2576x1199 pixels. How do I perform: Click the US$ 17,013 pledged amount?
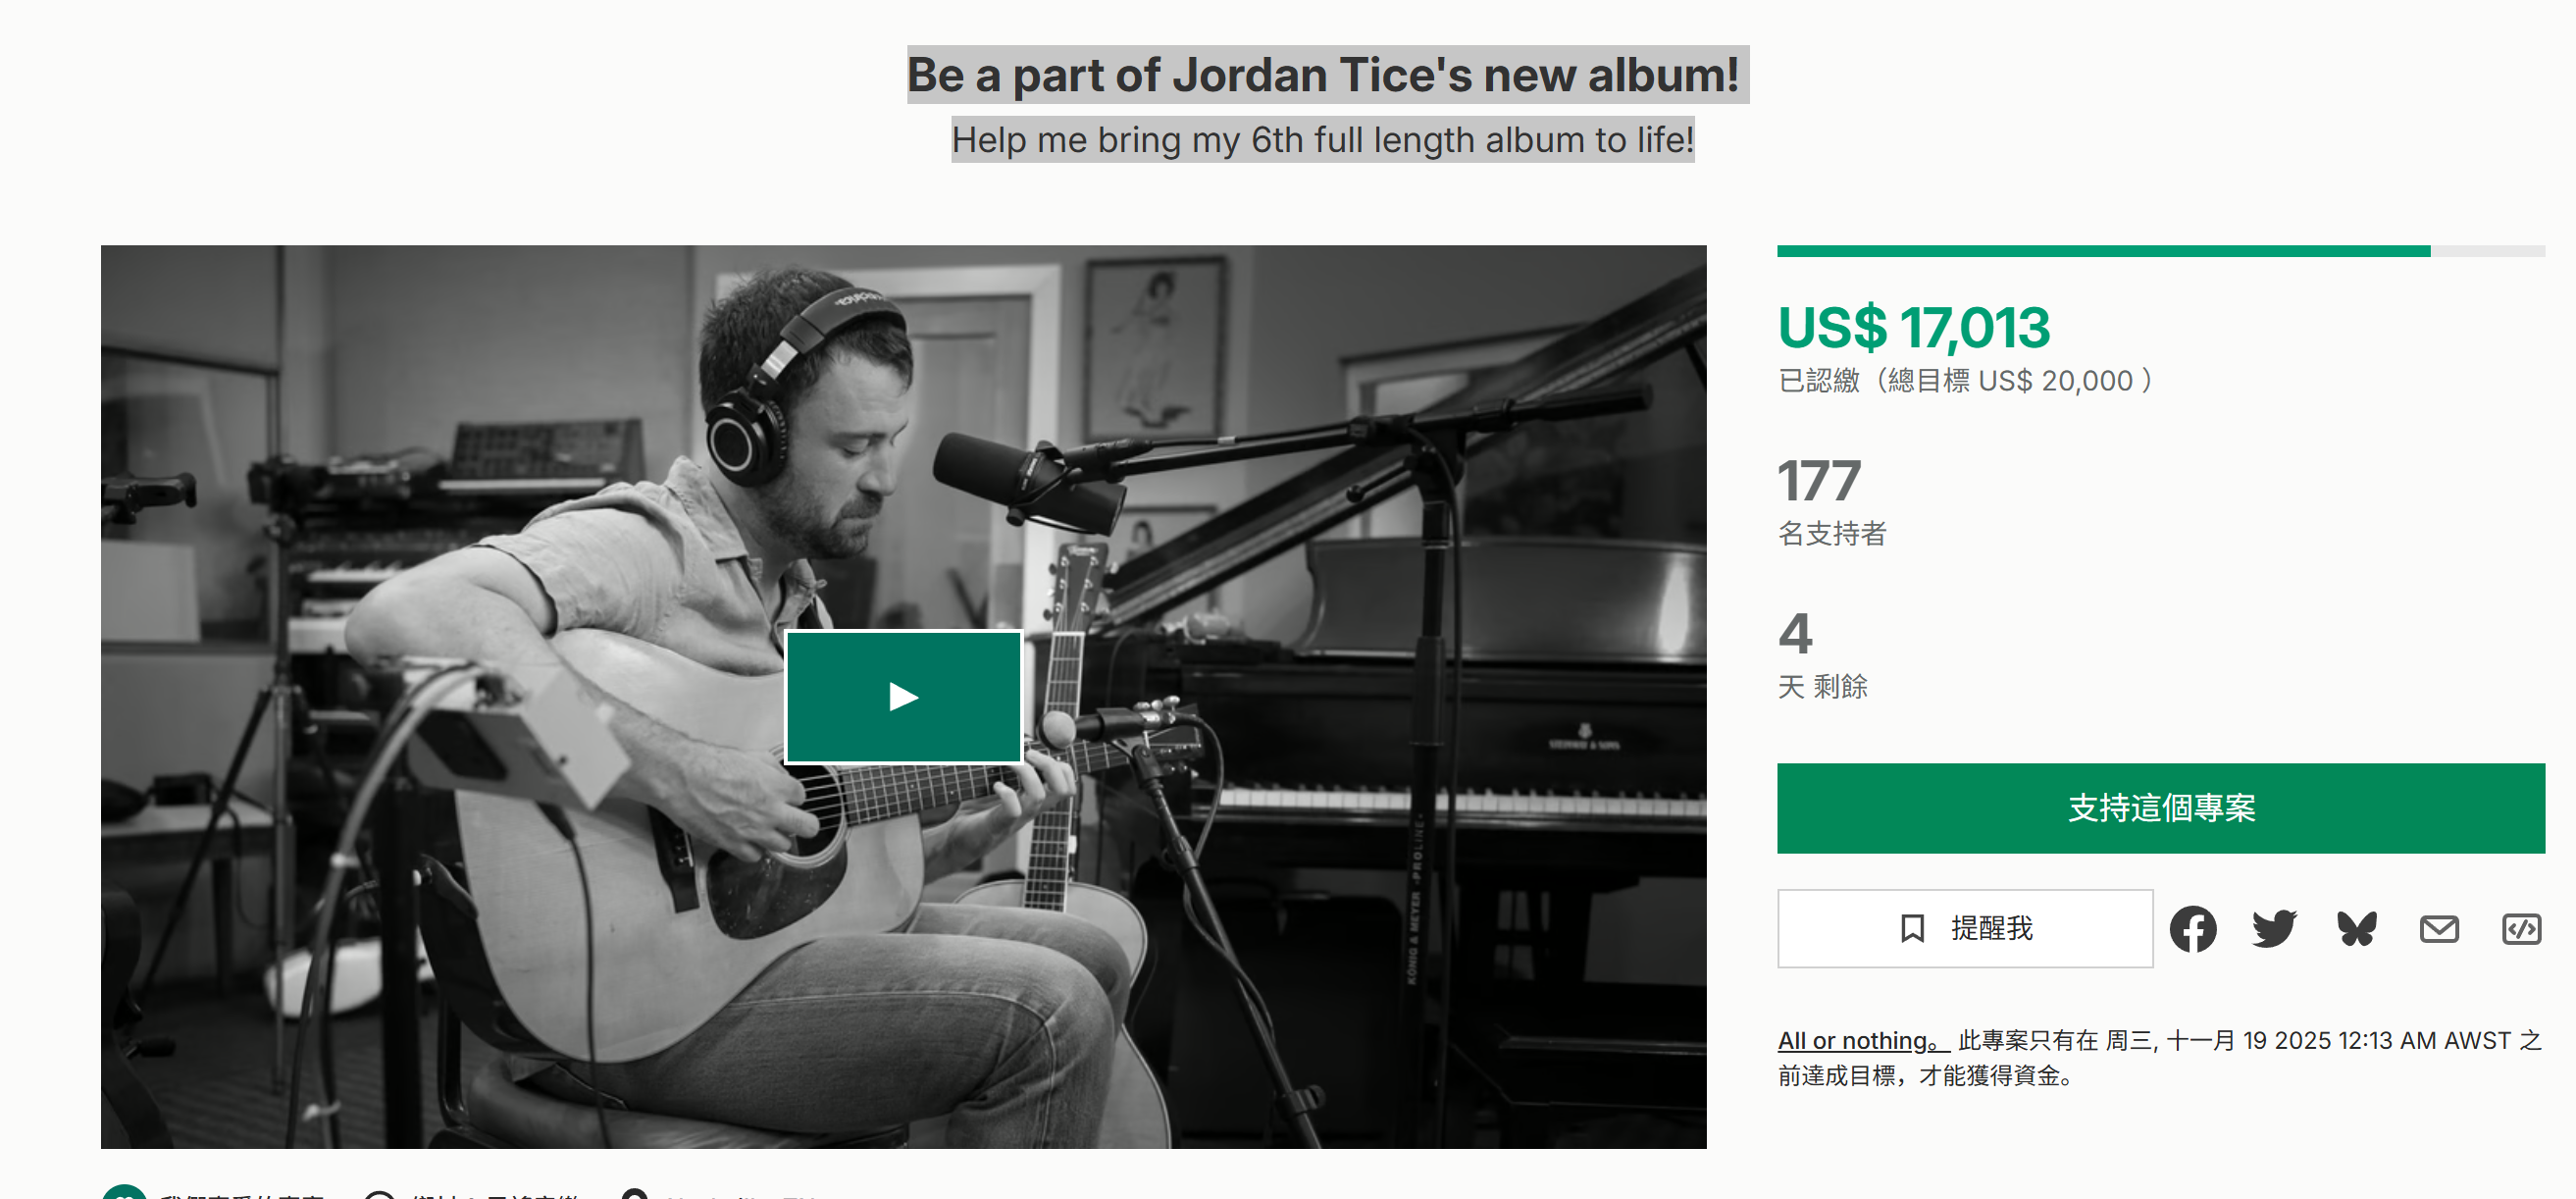pyautogui.click(x=1912, y=327)
